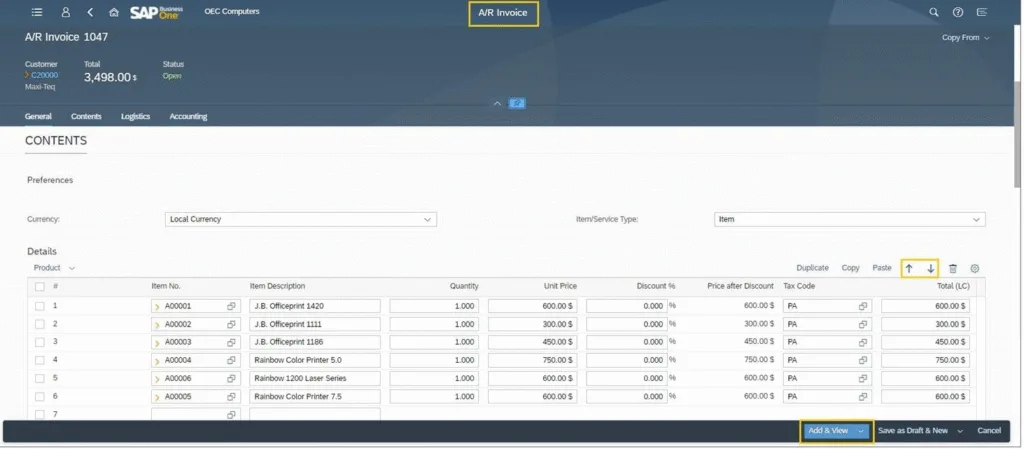Open item list picker for A00003
Image resolution: width=1024 pixels, height=449 pixels.
point(231,342)
